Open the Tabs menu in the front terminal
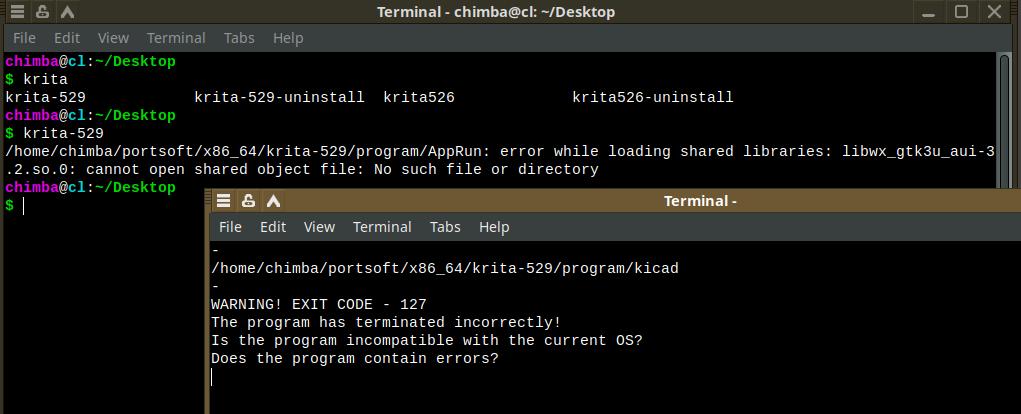 [x=445, y=227]
